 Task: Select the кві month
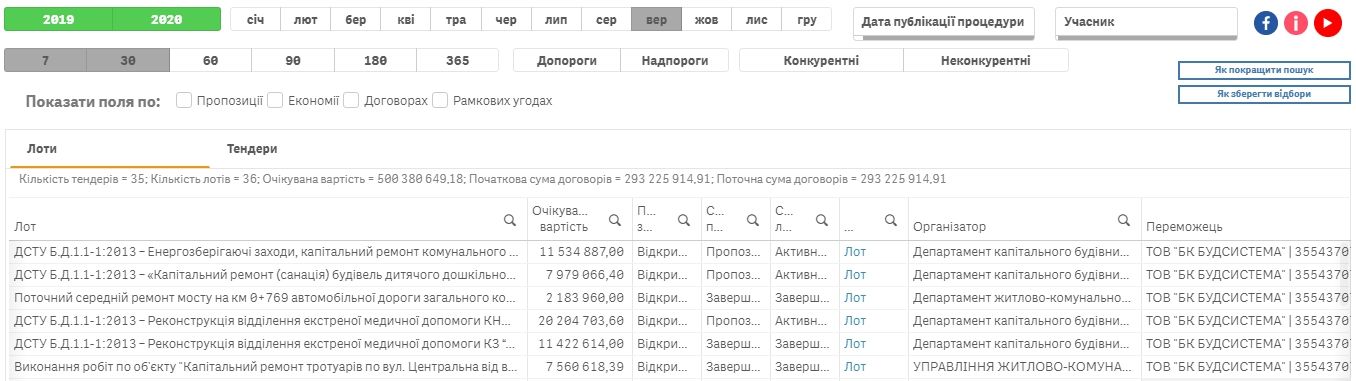click(406, 19)
